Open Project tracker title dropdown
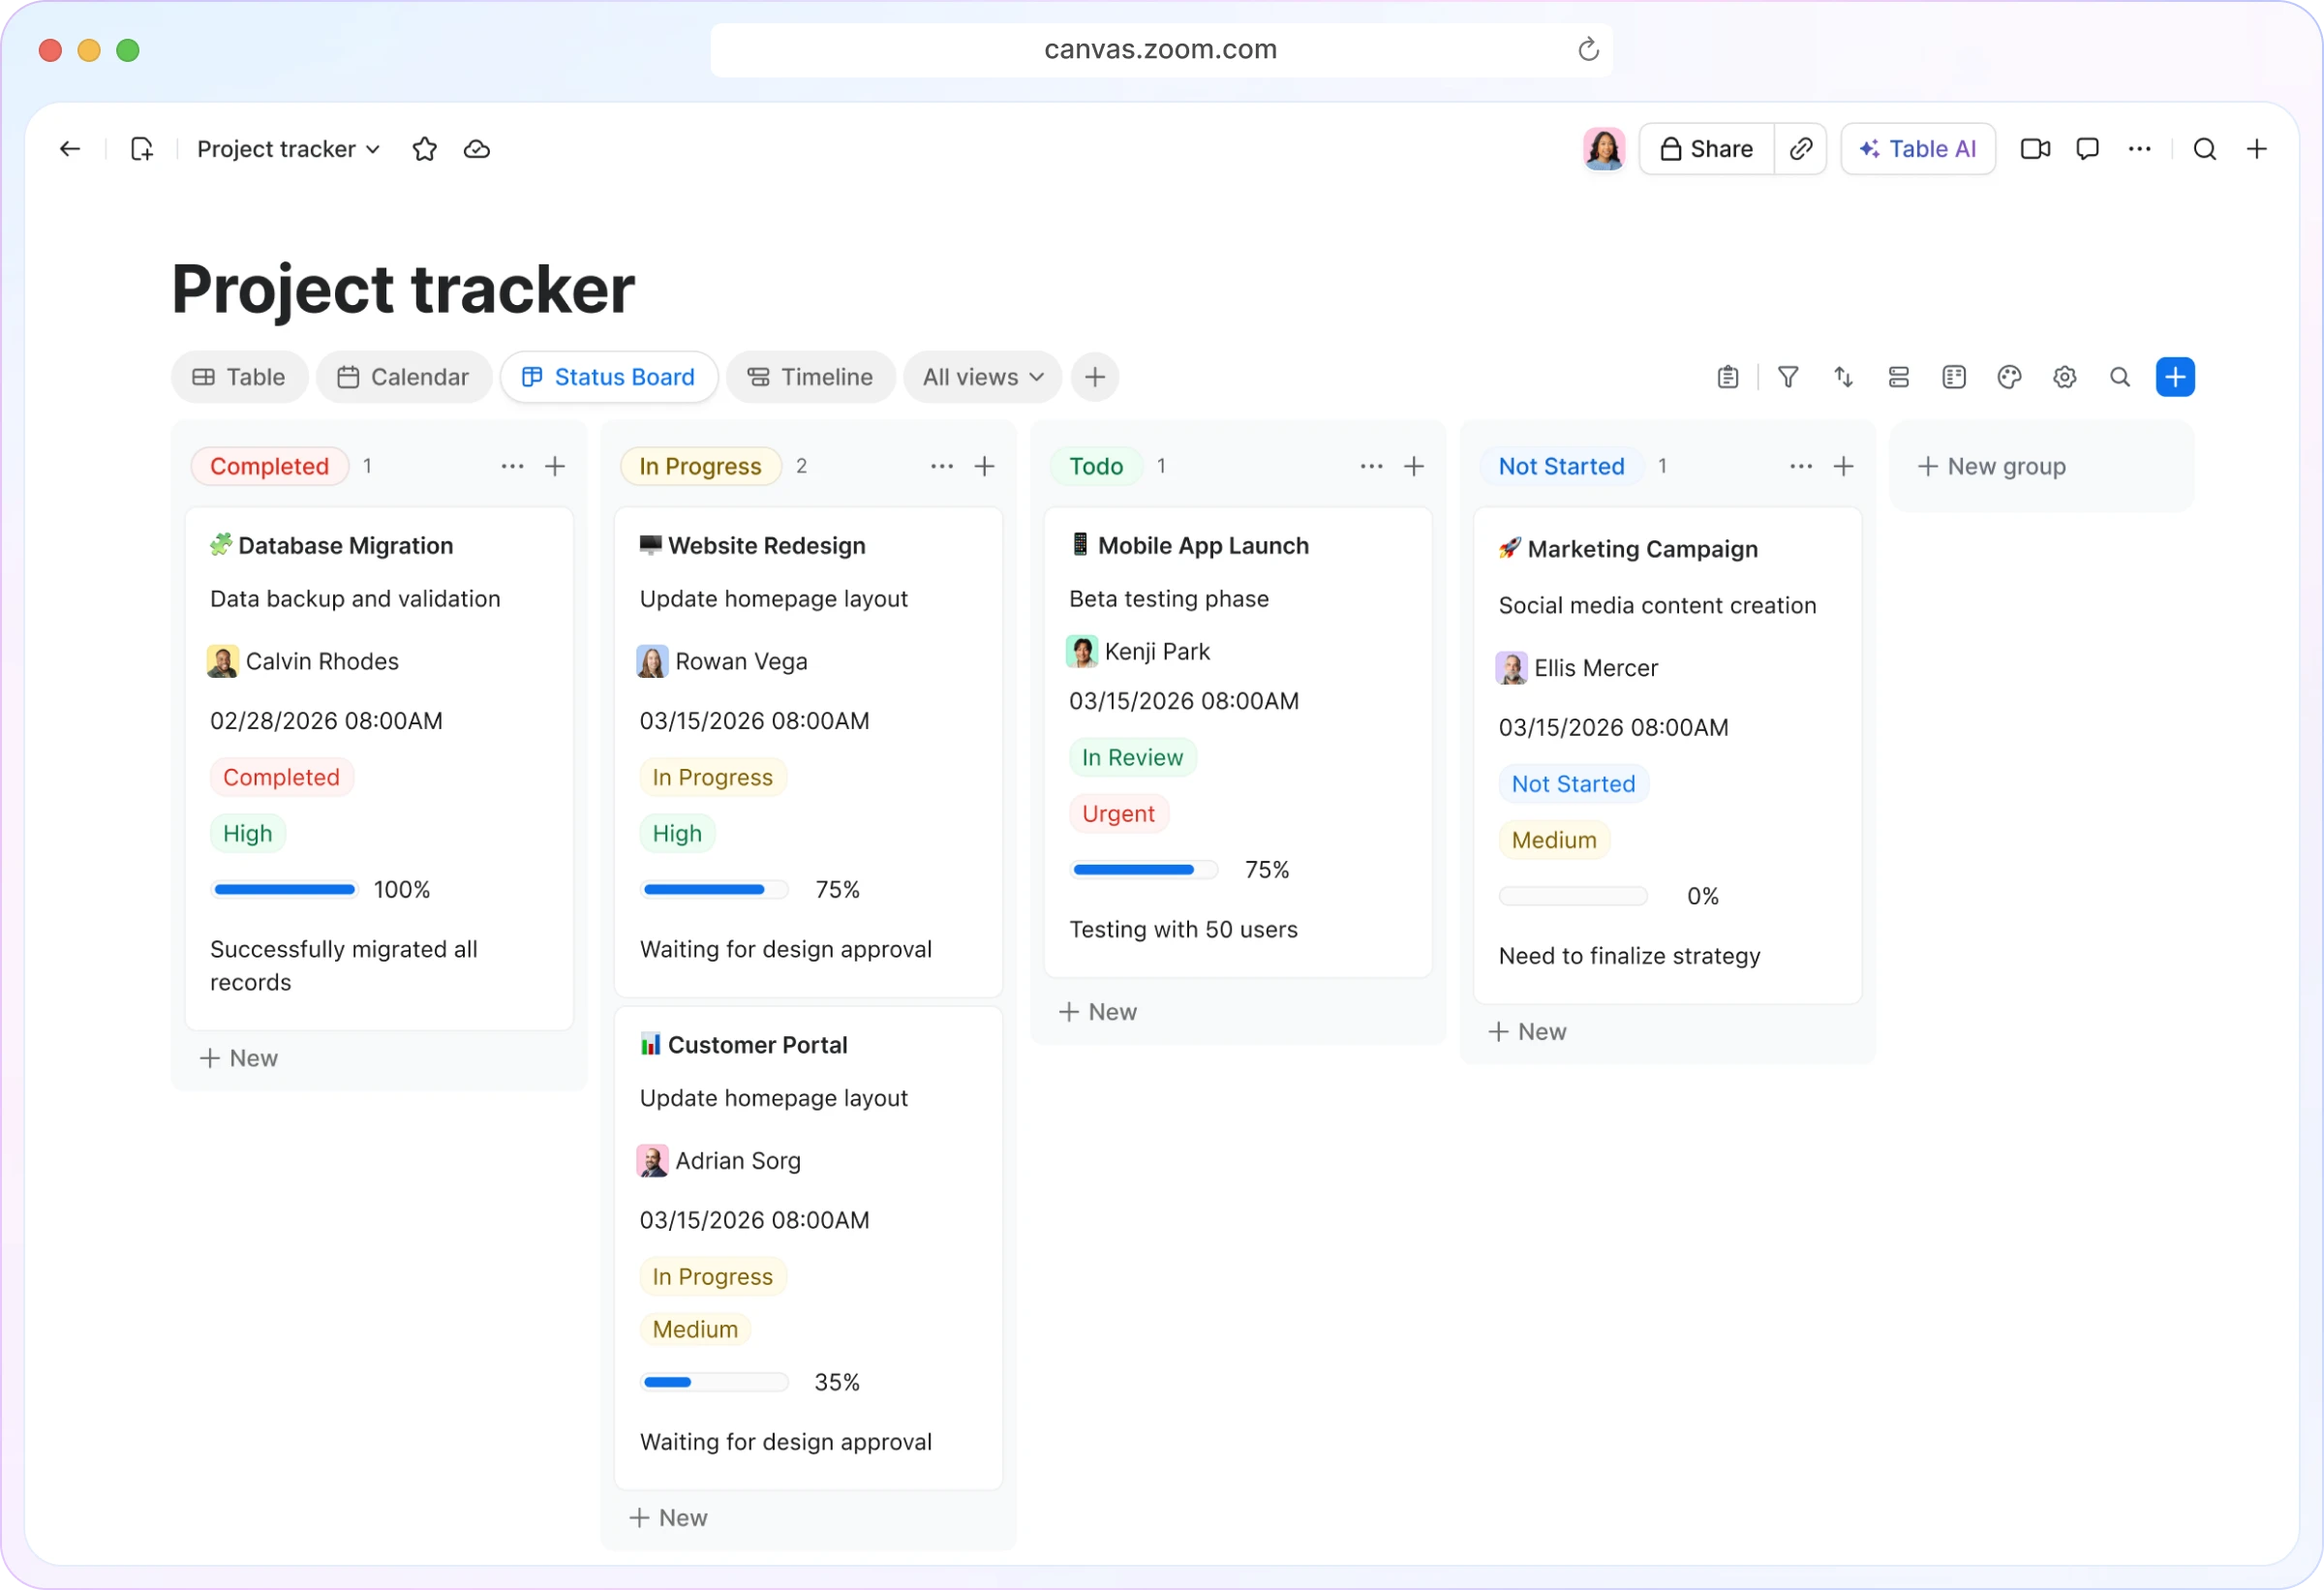This screenshot has height=1590, width=2324. point(288,149)
